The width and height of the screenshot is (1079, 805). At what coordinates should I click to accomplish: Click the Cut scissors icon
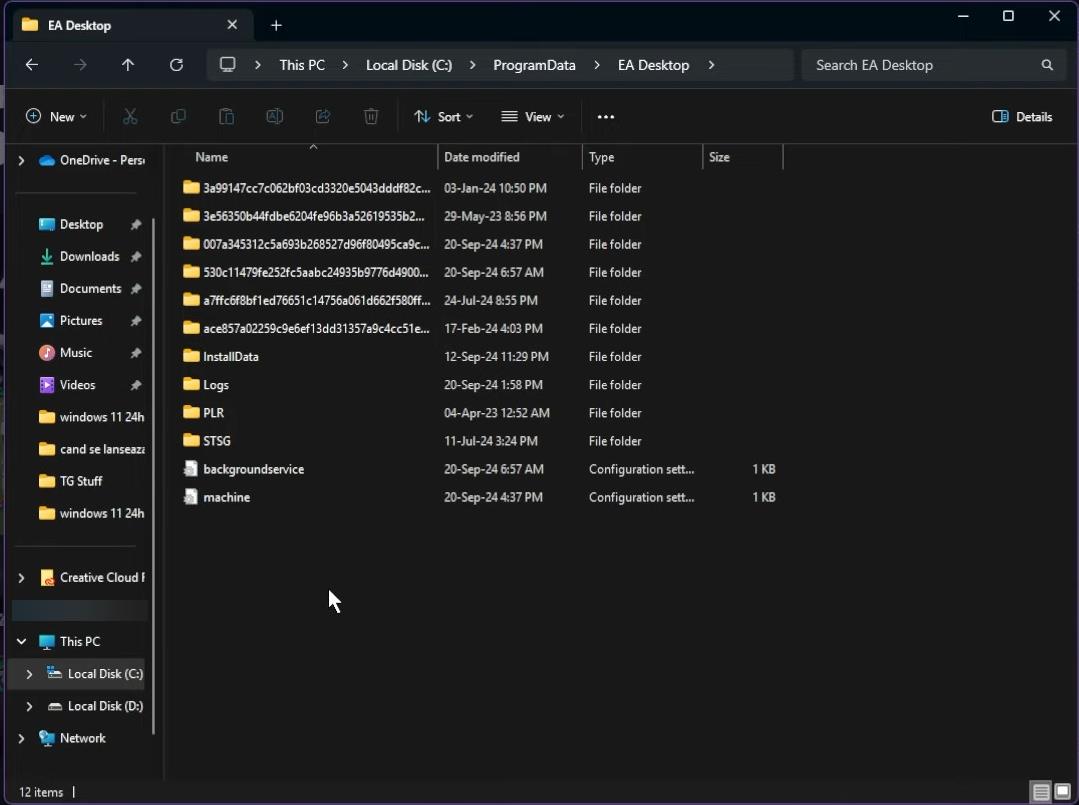coord(130,117)
